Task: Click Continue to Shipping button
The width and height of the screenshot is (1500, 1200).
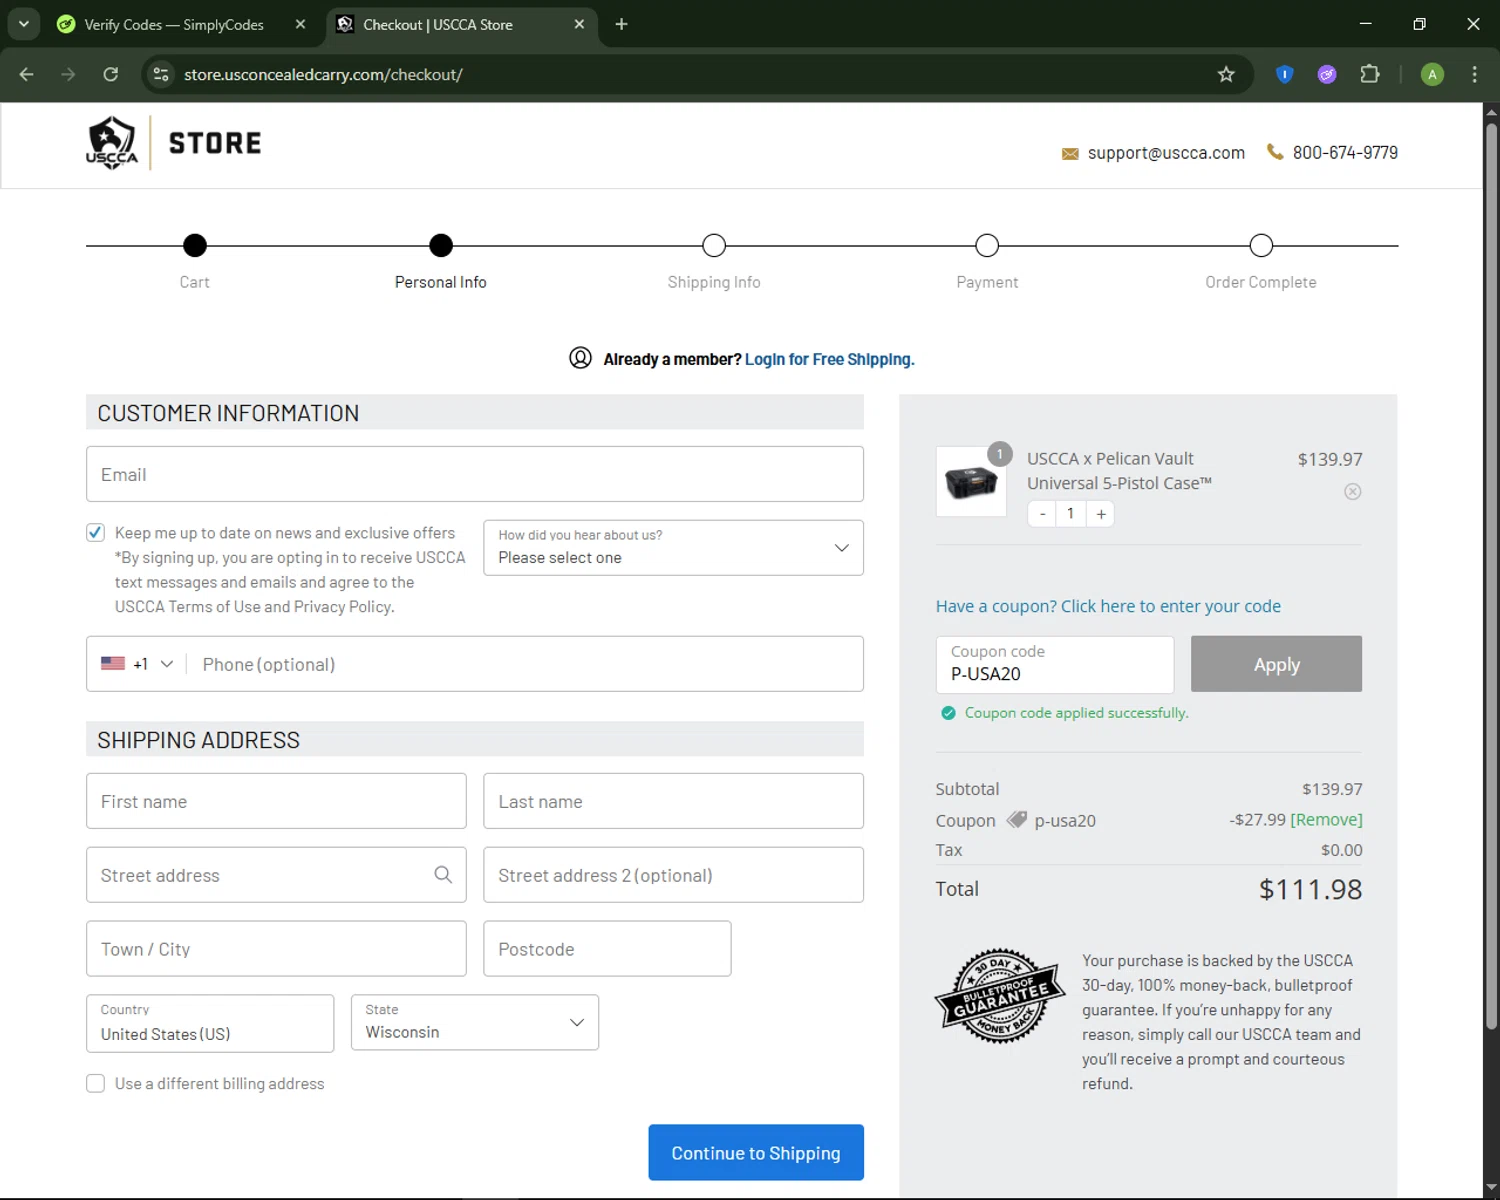Action: coord(756,1152)
